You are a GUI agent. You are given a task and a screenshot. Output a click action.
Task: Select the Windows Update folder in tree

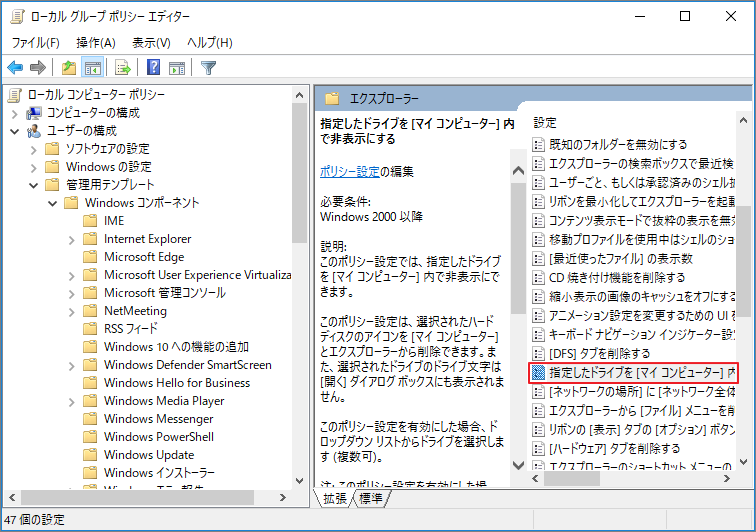coord(148,455)
